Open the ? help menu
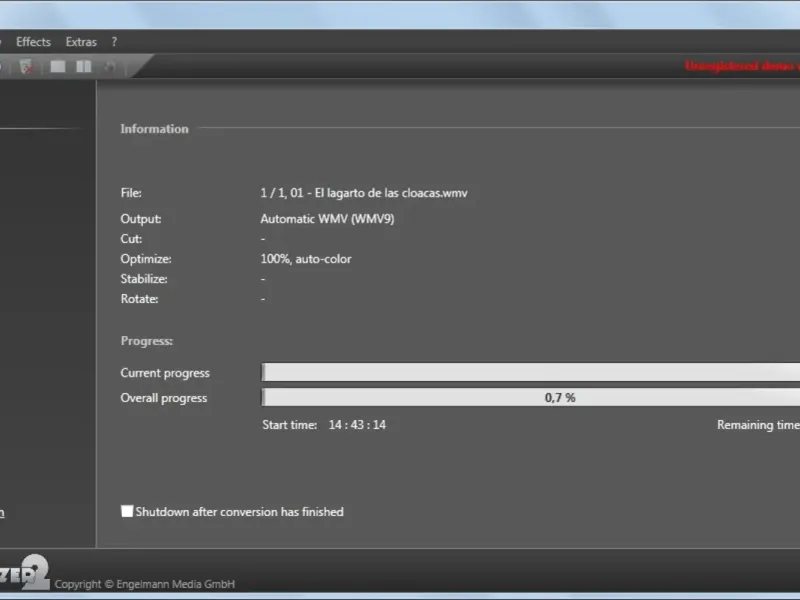This screenshot has width=800, height=600. tap(114, 42)
